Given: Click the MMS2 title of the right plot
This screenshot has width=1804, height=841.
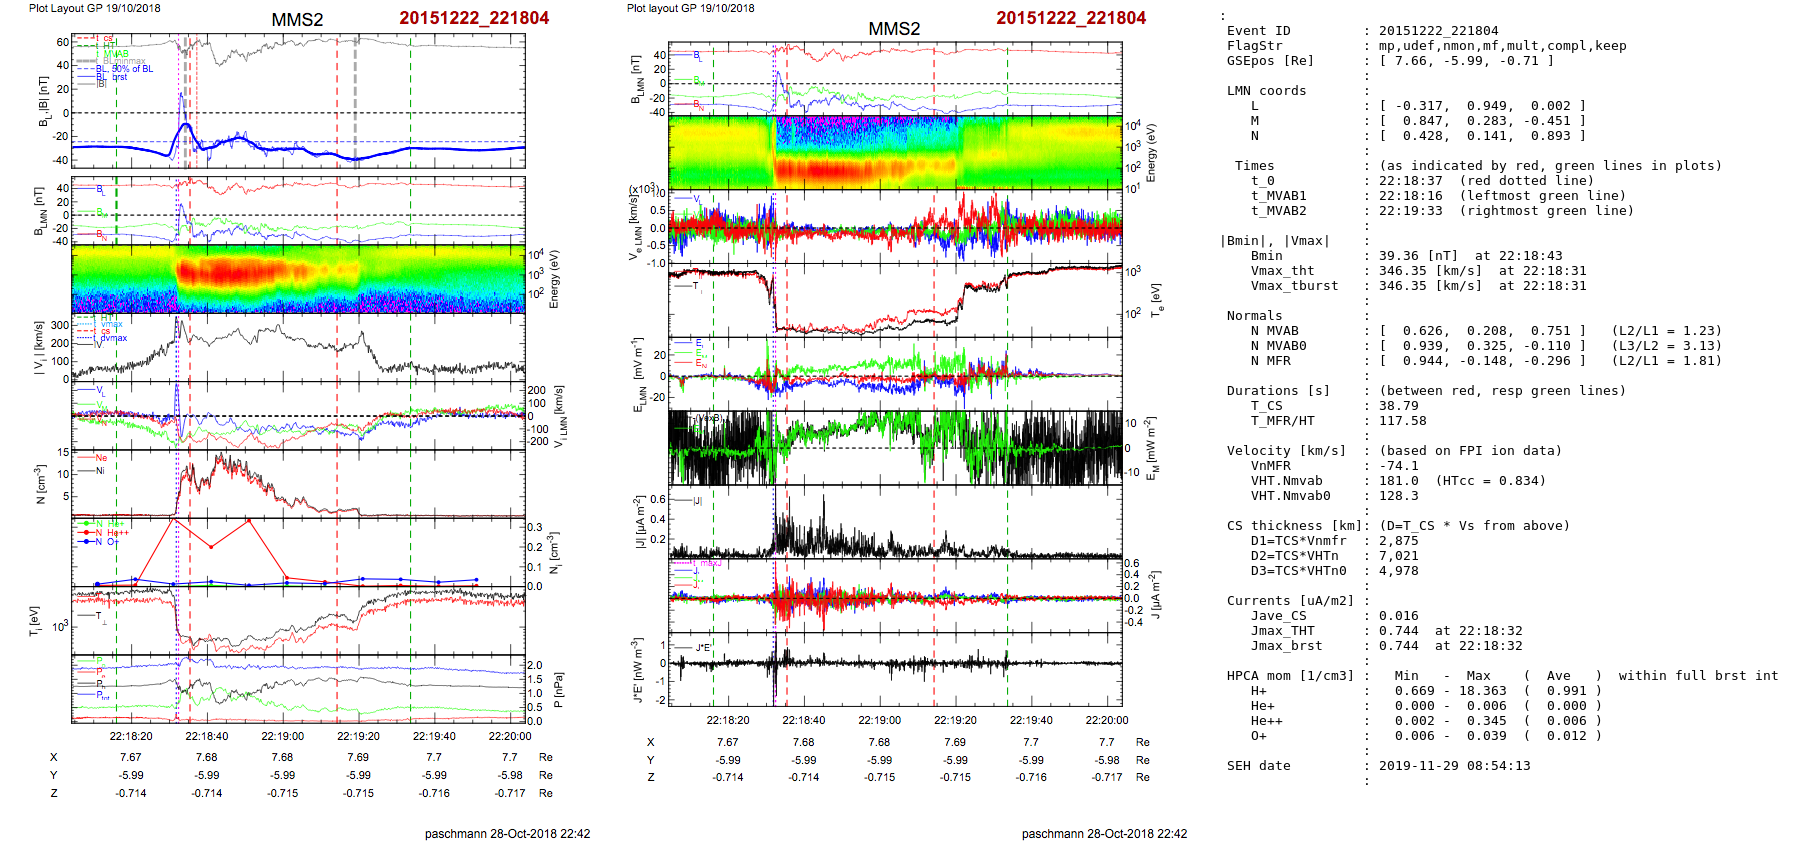Looking at the screenshot, I should coord(894,29).
